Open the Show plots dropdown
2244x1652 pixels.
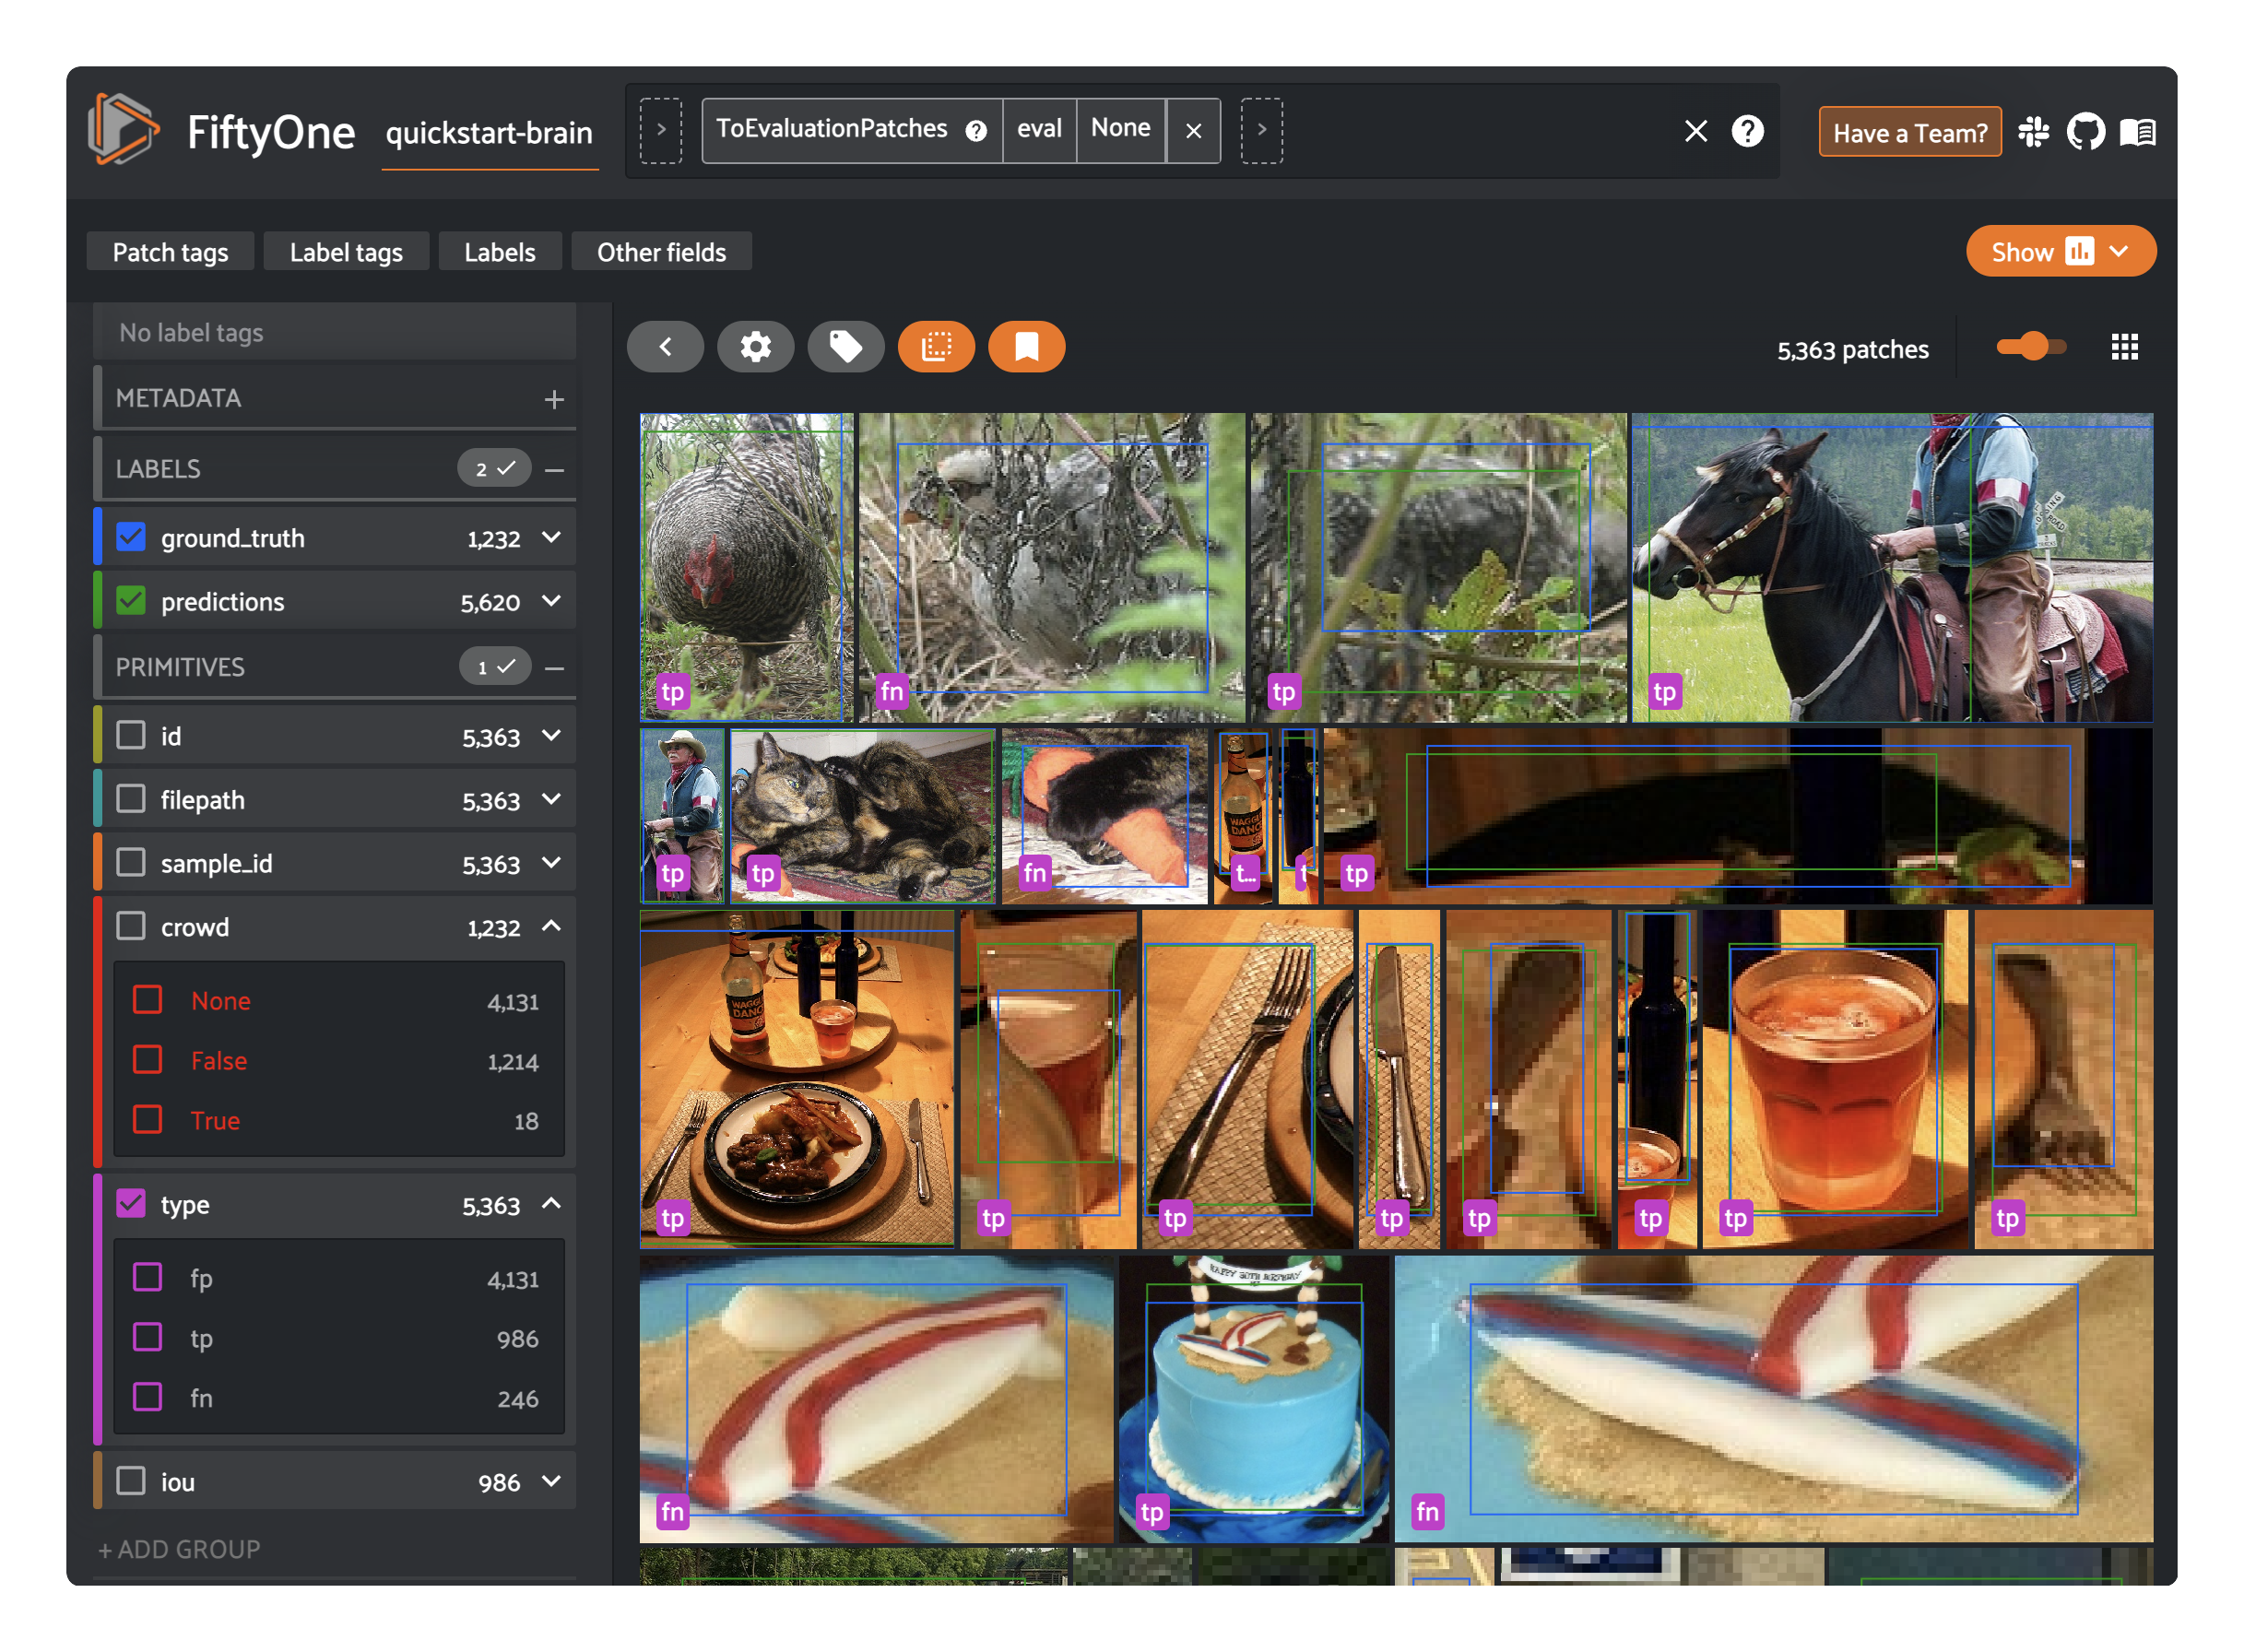click(2060, 251)
